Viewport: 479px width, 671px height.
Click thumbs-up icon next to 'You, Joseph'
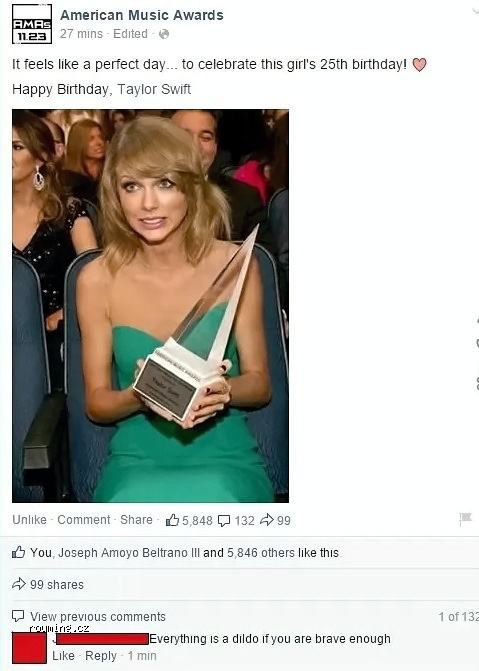click(19, 552)
